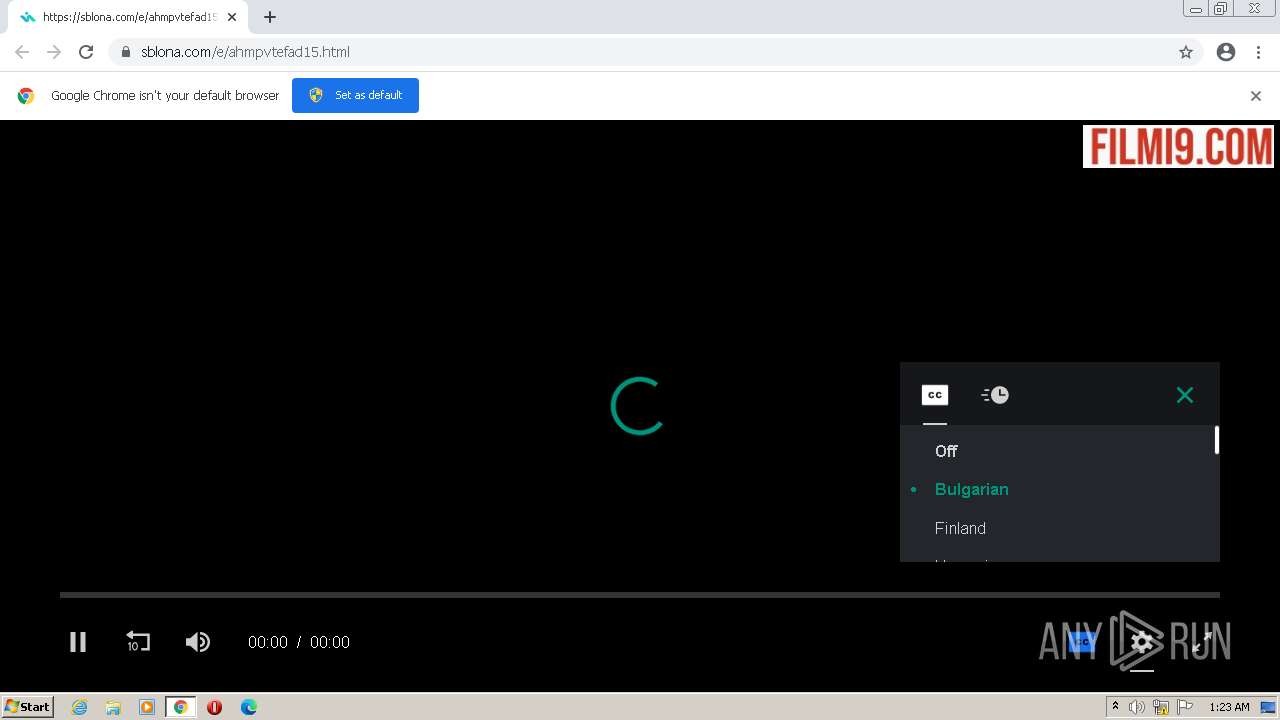Open Chrome profile menu
Image resolution: width=1280 pixels, height=720 pixels.
tap(1226, 52)
